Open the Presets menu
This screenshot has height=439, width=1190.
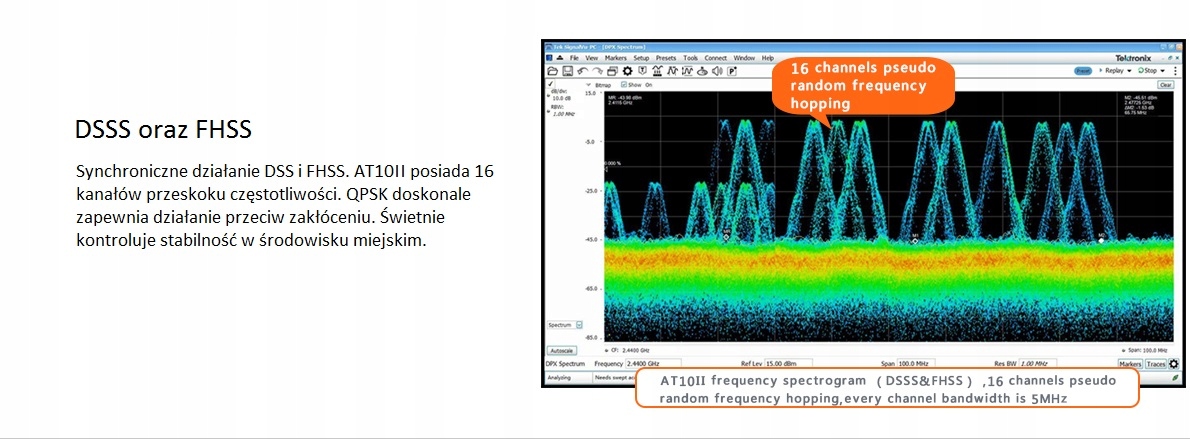666,58
